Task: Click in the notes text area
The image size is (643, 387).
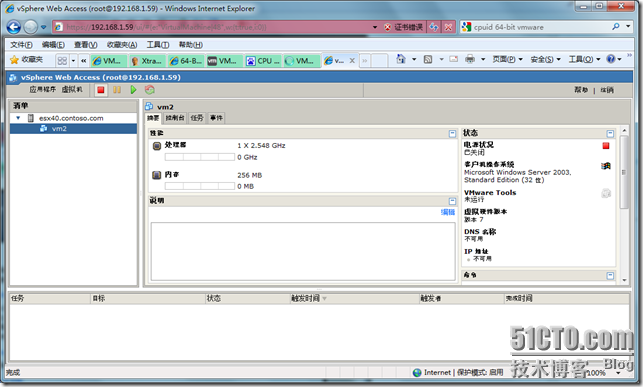Action: coord(303,251)
